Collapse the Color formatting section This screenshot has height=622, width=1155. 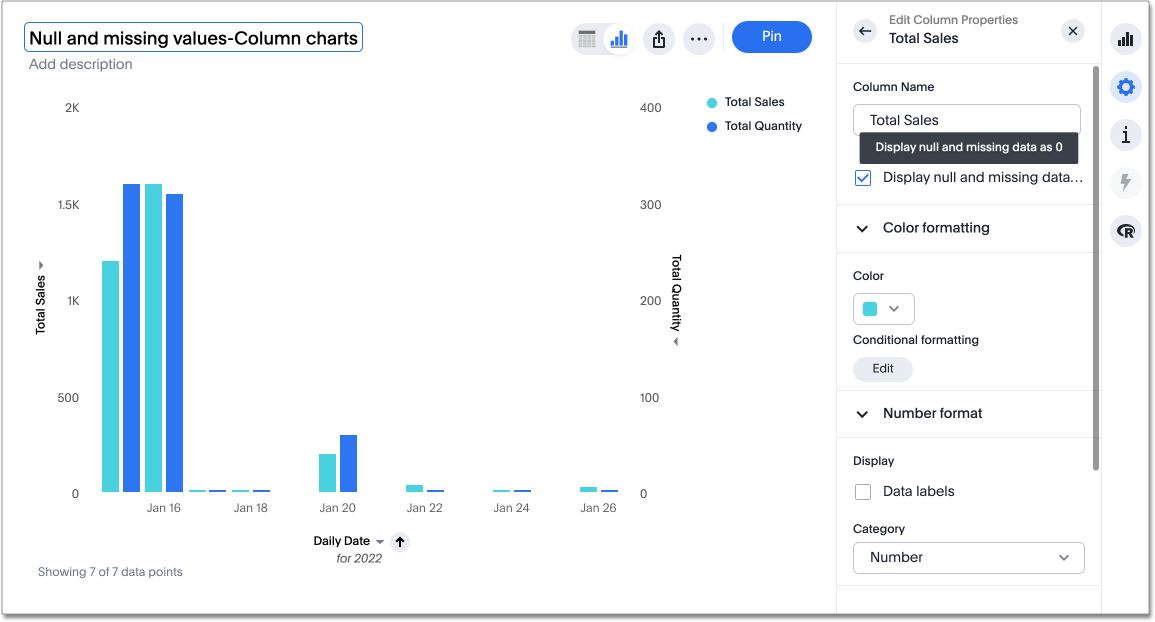coord(862,228)
